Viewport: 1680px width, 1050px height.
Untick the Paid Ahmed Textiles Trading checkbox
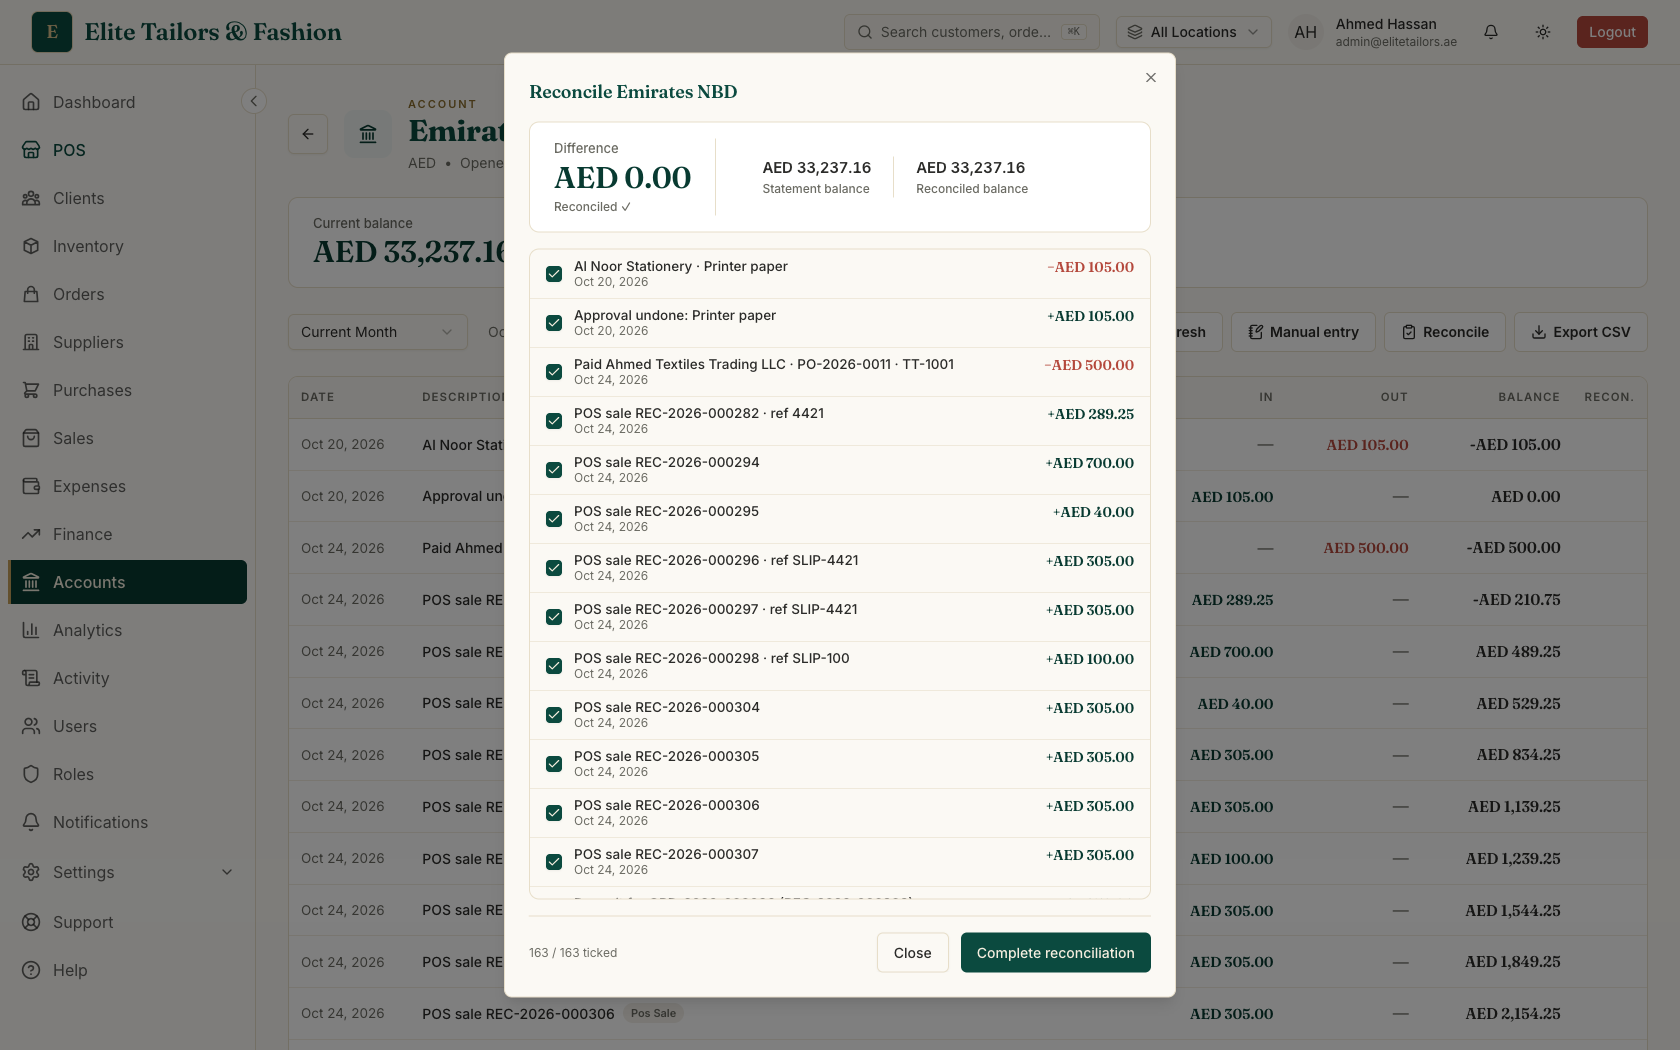[x=554, y=372]
